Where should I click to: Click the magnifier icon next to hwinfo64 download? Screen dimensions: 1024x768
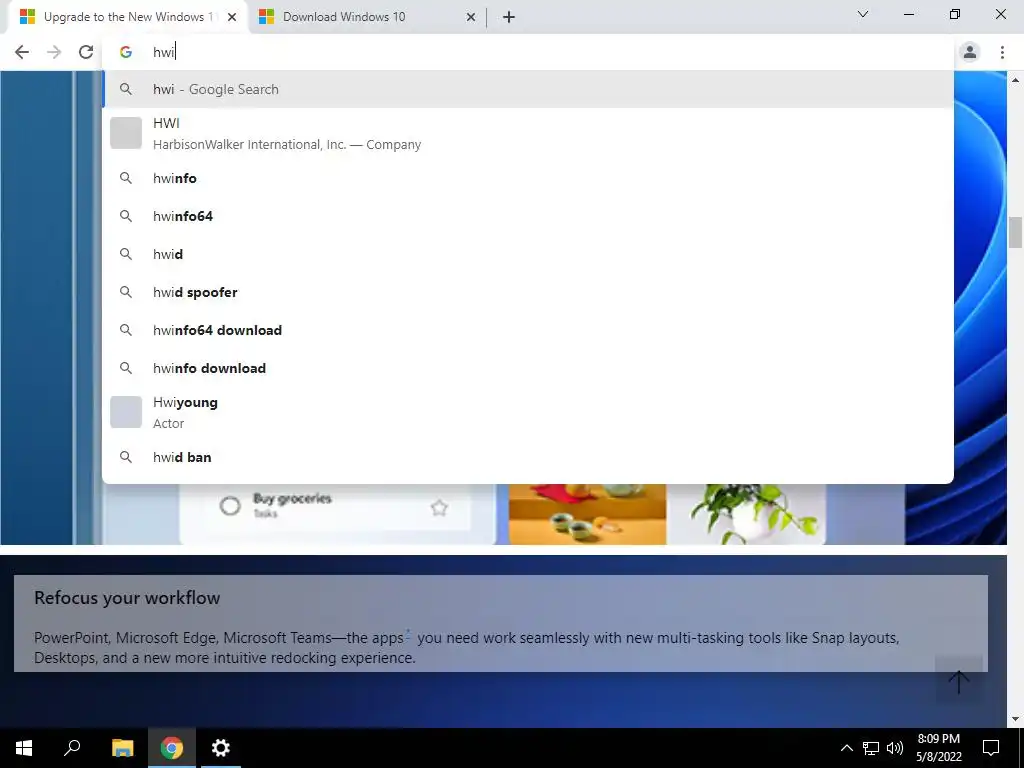click(x=126, y=330)
